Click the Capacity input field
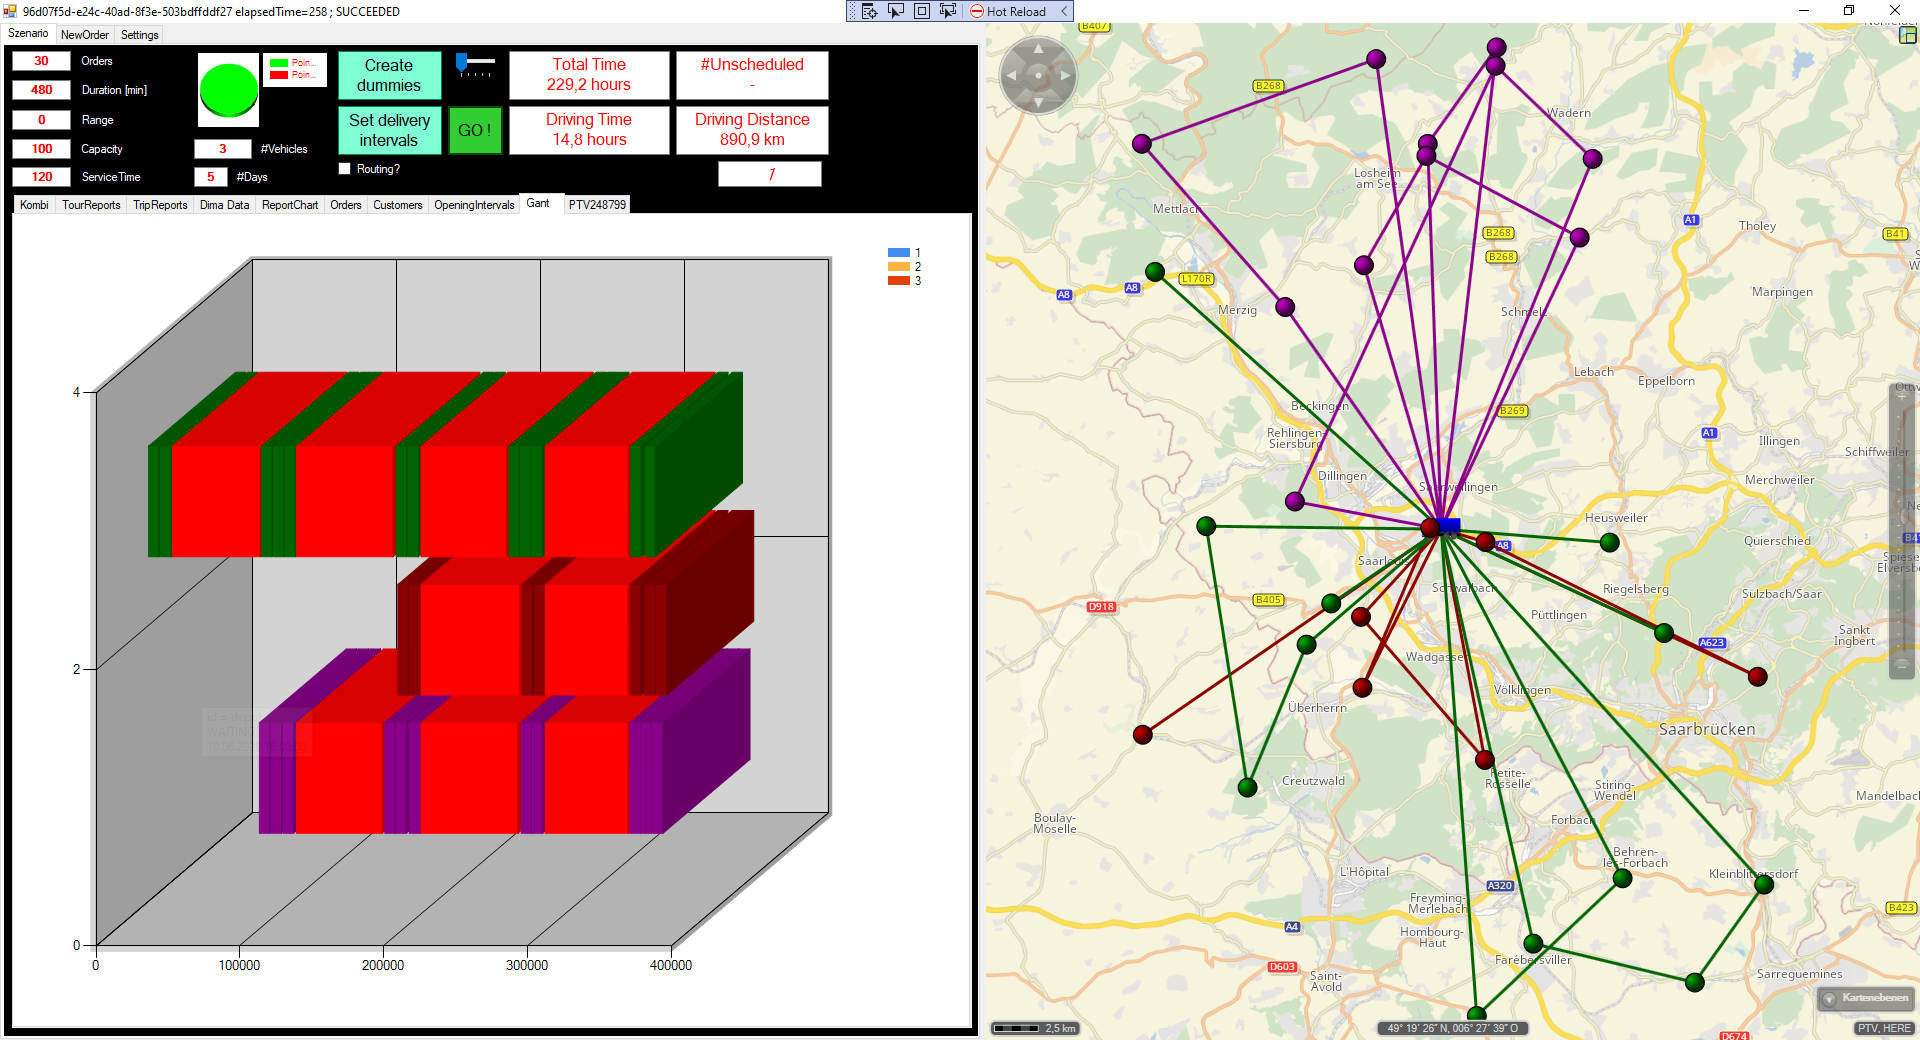1920x1040 pixels. 41,149
